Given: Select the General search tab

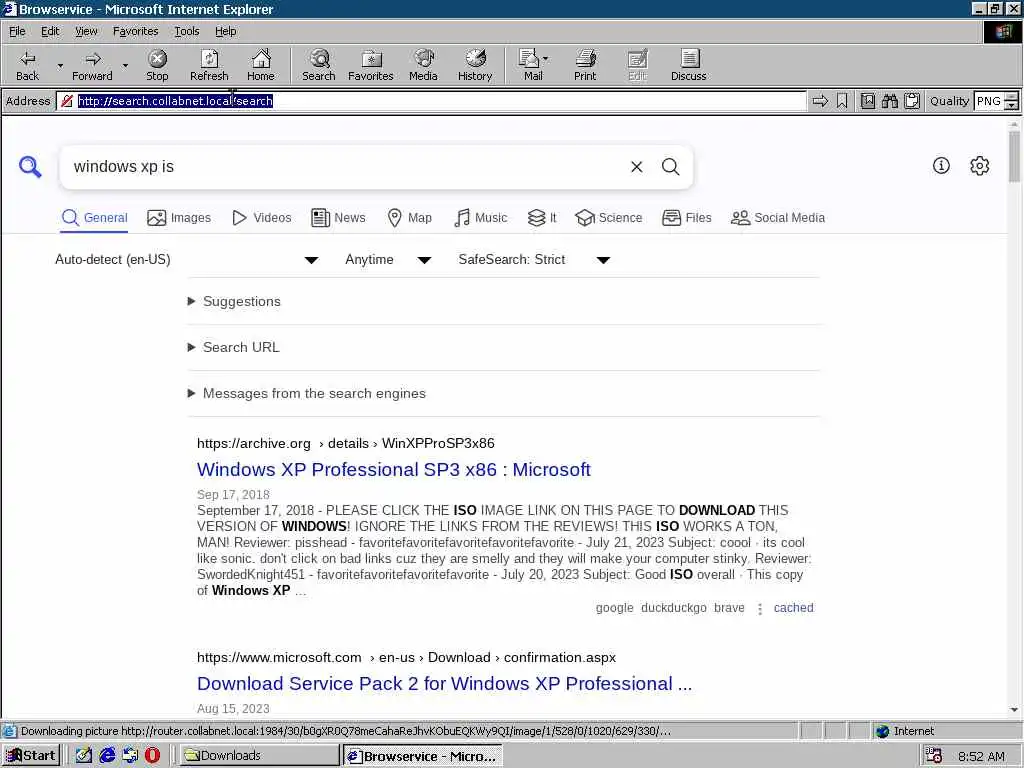Looking at the screenshot, I should point(95,217).
